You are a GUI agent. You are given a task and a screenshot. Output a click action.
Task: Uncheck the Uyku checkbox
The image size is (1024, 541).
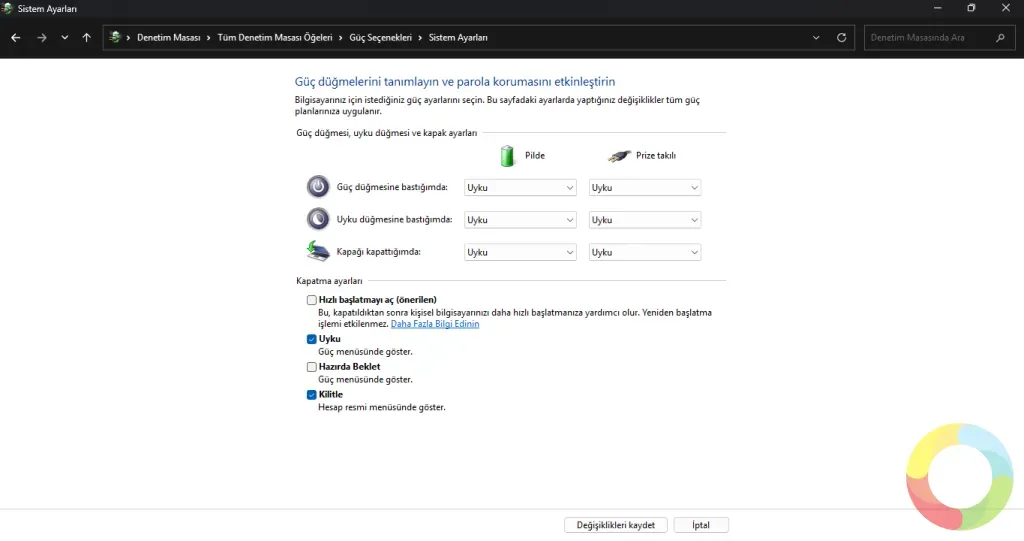[312, 339]
